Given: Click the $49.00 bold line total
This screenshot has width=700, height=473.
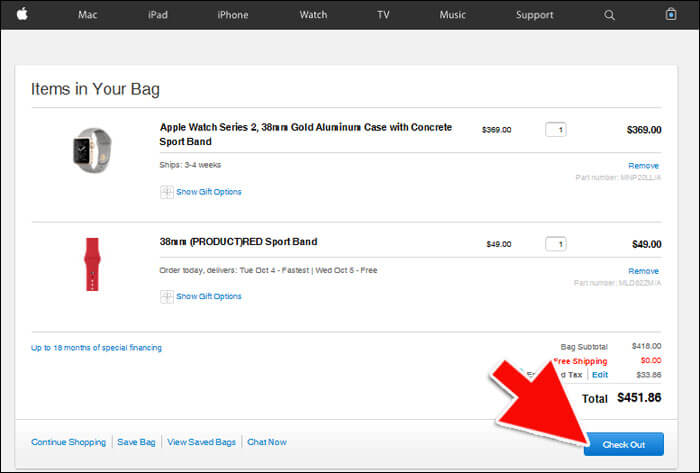Looking at the screenshot, I should 647,244.
